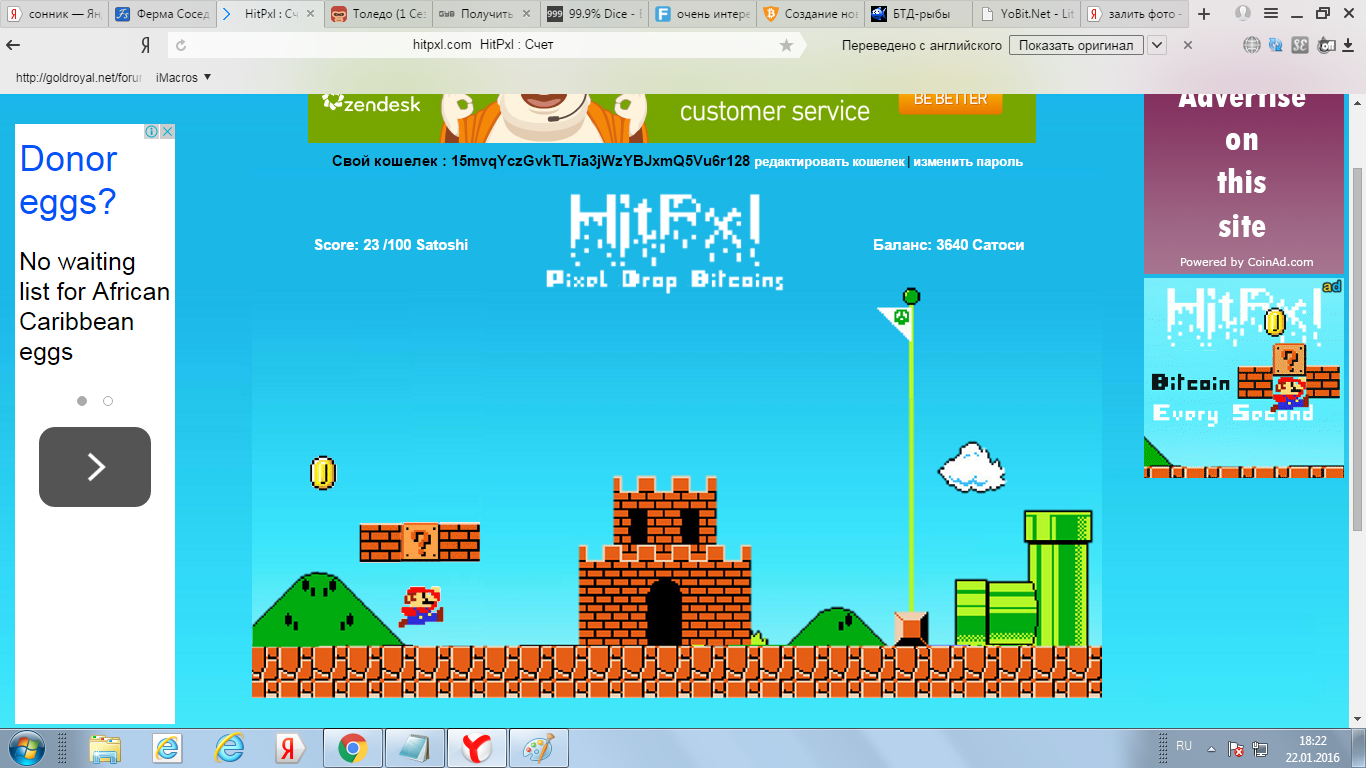Open Paint from the taskbar
Viewport: 1366px width, 768px height.
[x=538, y=748]
